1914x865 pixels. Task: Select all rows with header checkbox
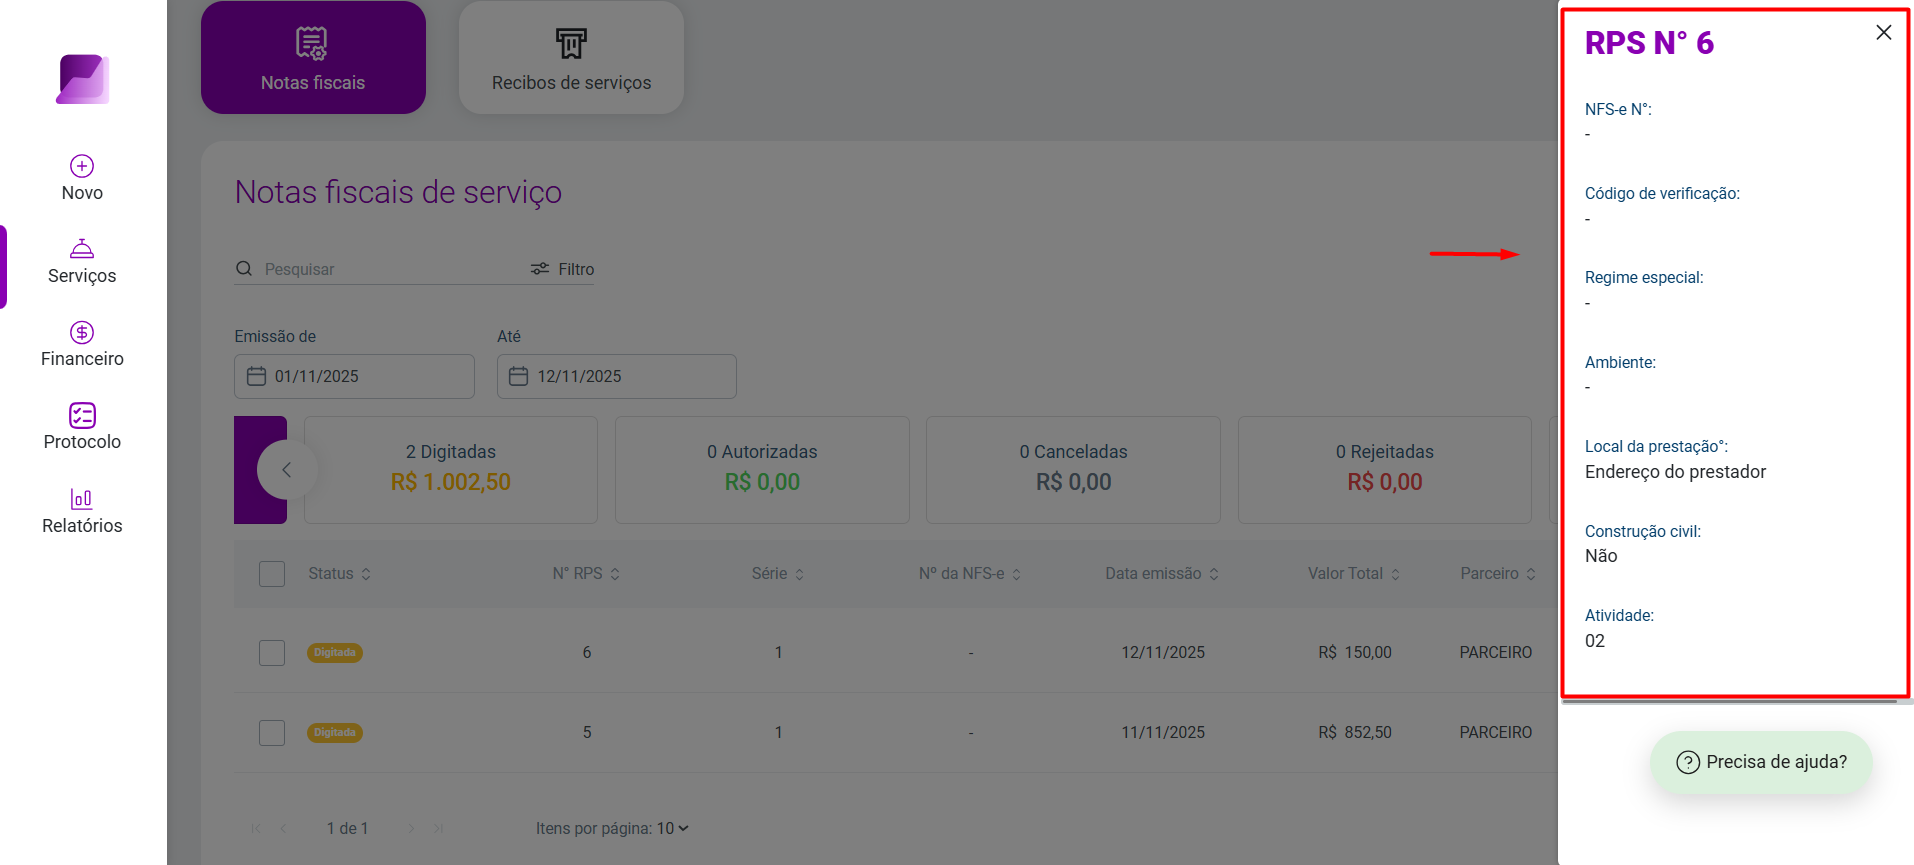click(272, 574)
